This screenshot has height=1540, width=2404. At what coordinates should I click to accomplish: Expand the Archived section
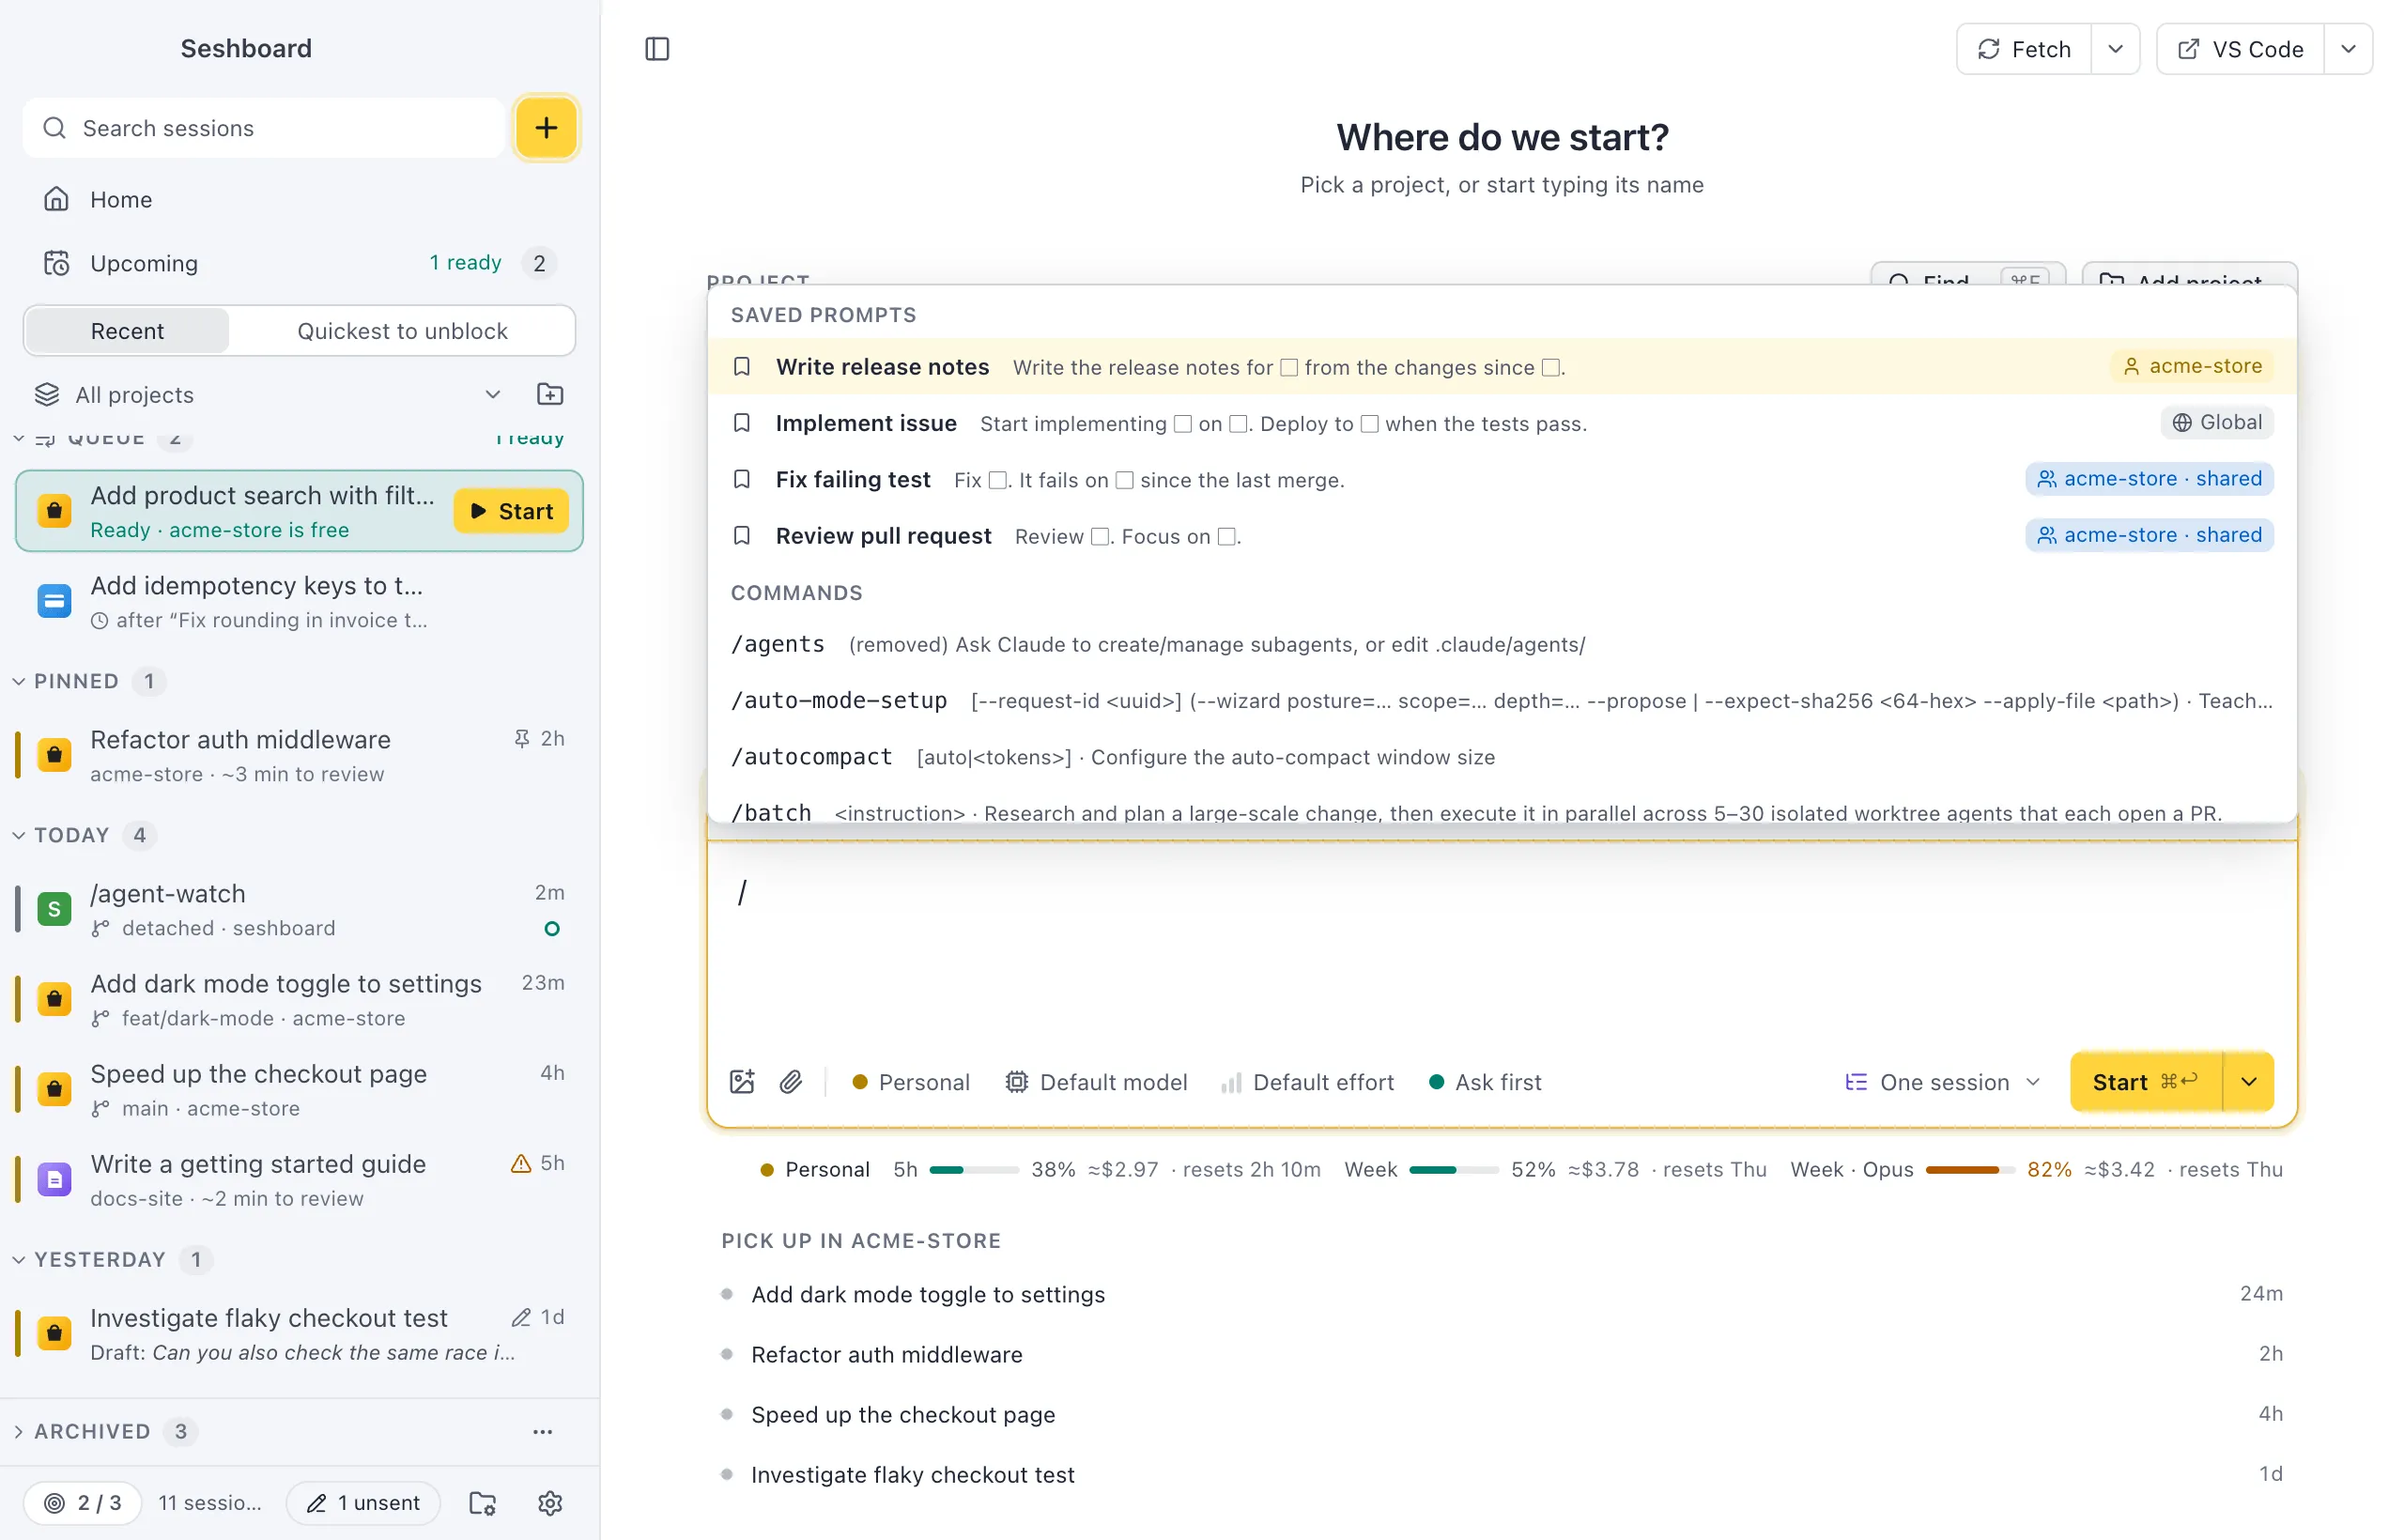19,1432
